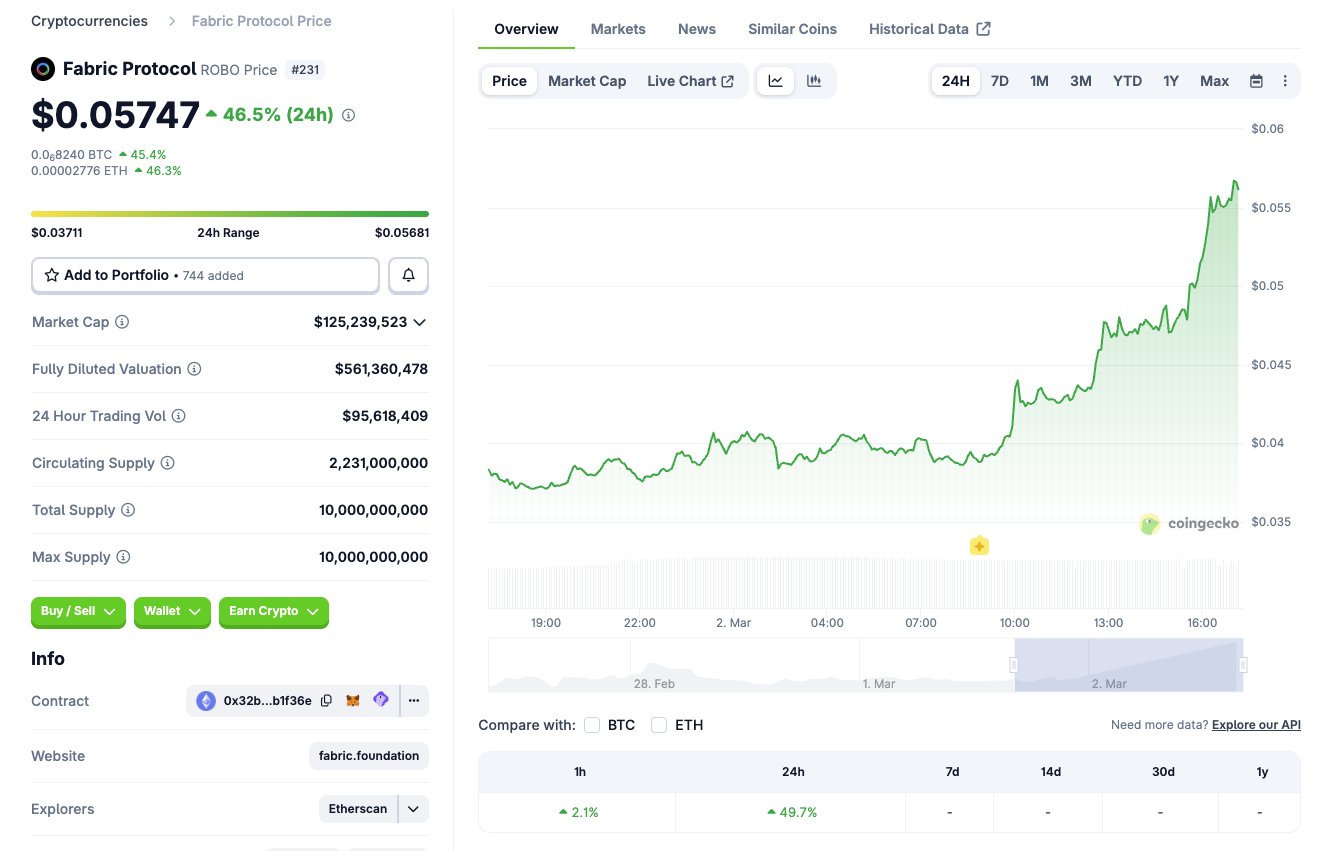1317x851 pixels.
Task: Copy the contract address
Action: point(326,701)
